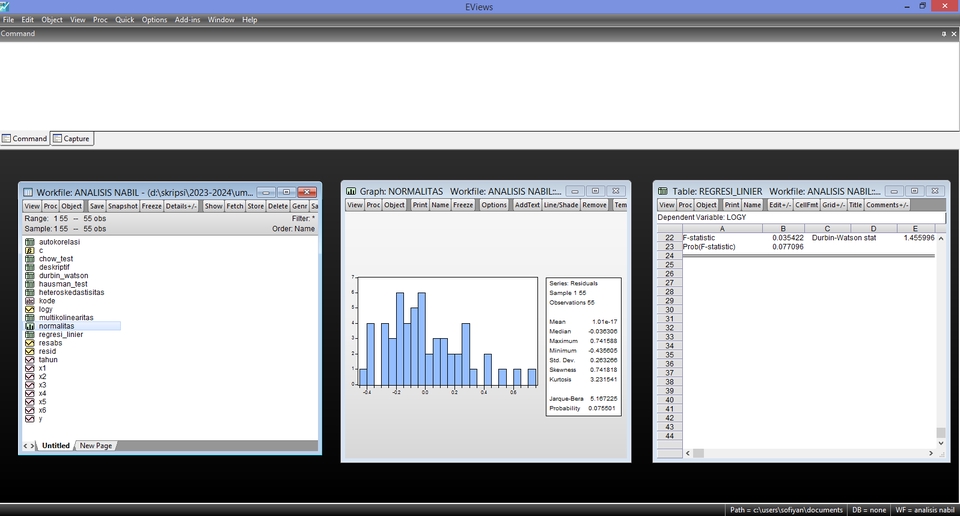Click the workfile page tabs left arrow
The image size is (960, 516).
pos(25,446)
